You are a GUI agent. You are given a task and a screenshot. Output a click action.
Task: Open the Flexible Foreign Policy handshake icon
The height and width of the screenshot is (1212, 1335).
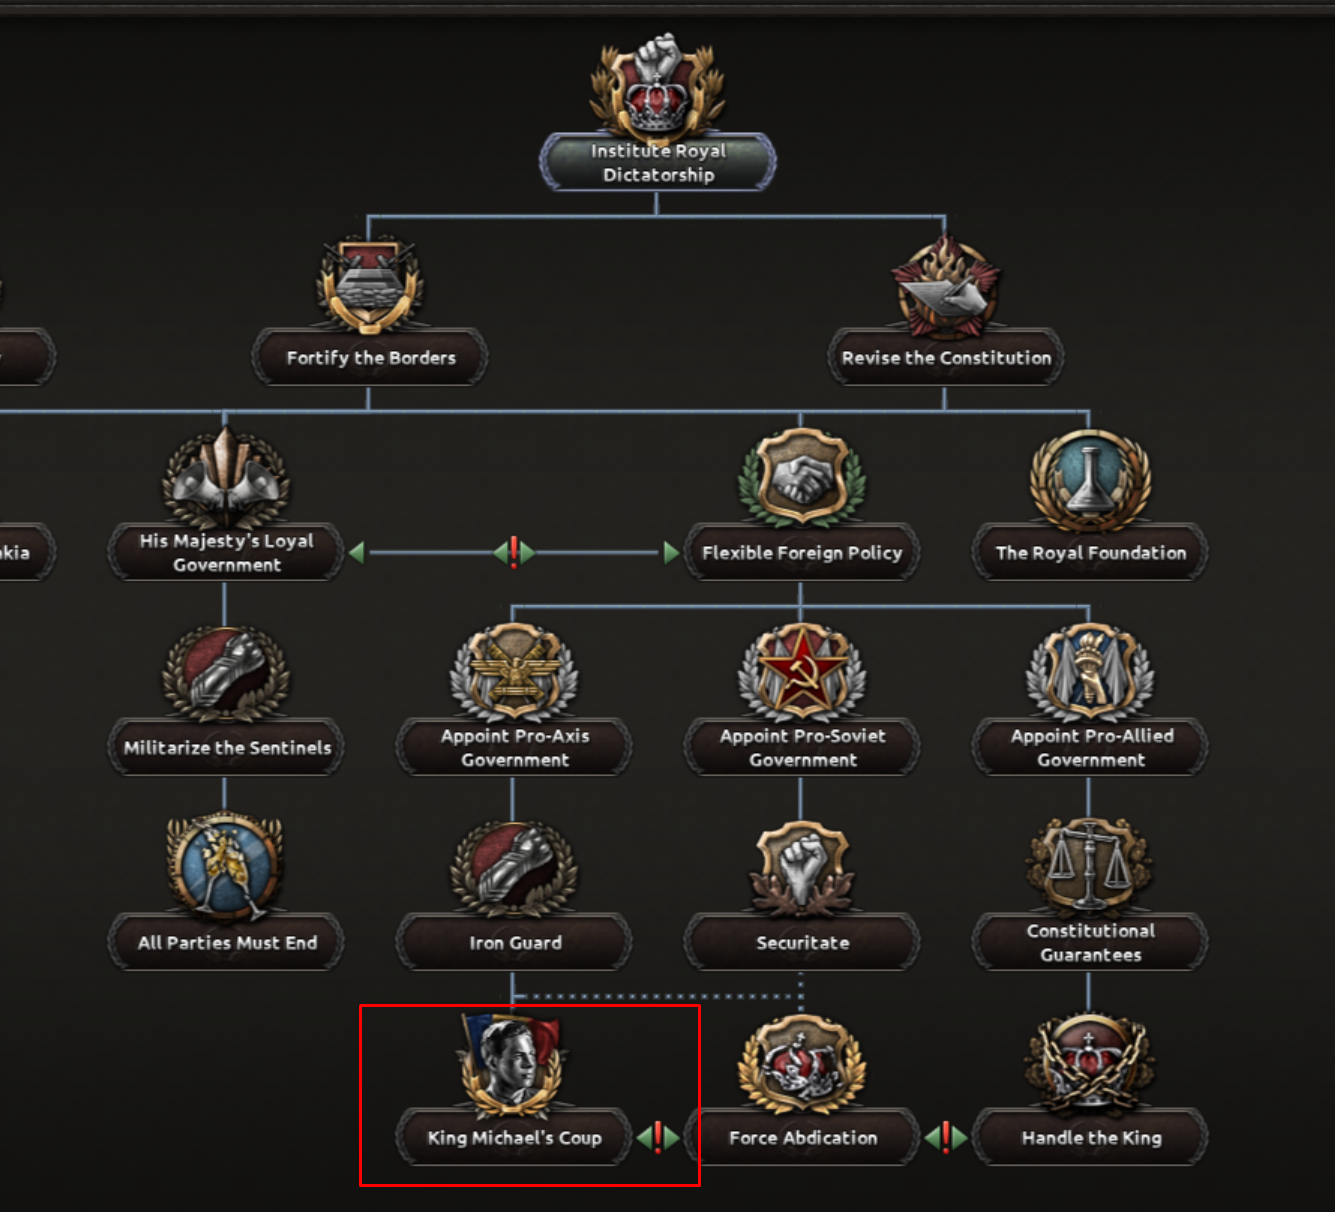[802, 478]
